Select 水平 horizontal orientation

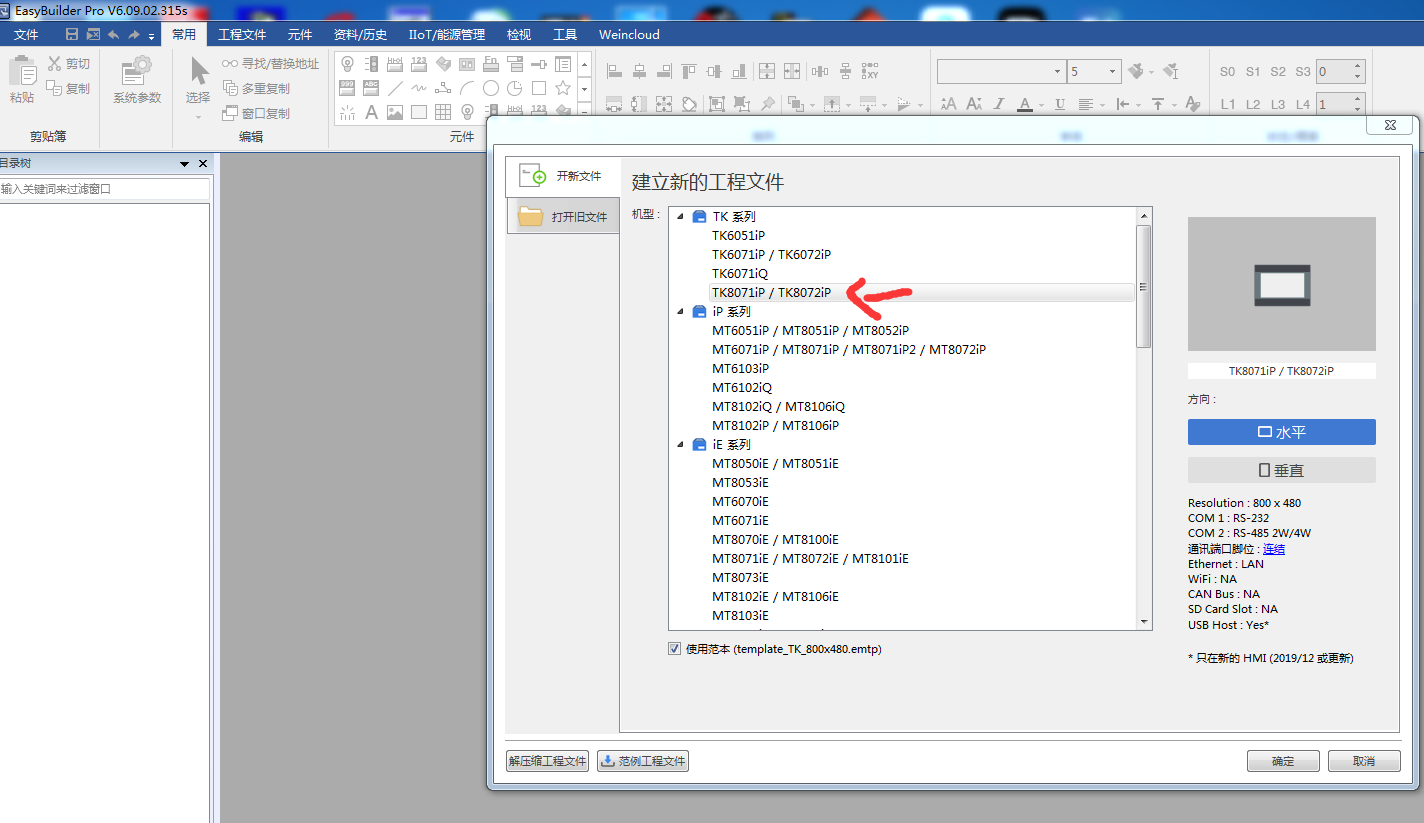point(1281,432)
